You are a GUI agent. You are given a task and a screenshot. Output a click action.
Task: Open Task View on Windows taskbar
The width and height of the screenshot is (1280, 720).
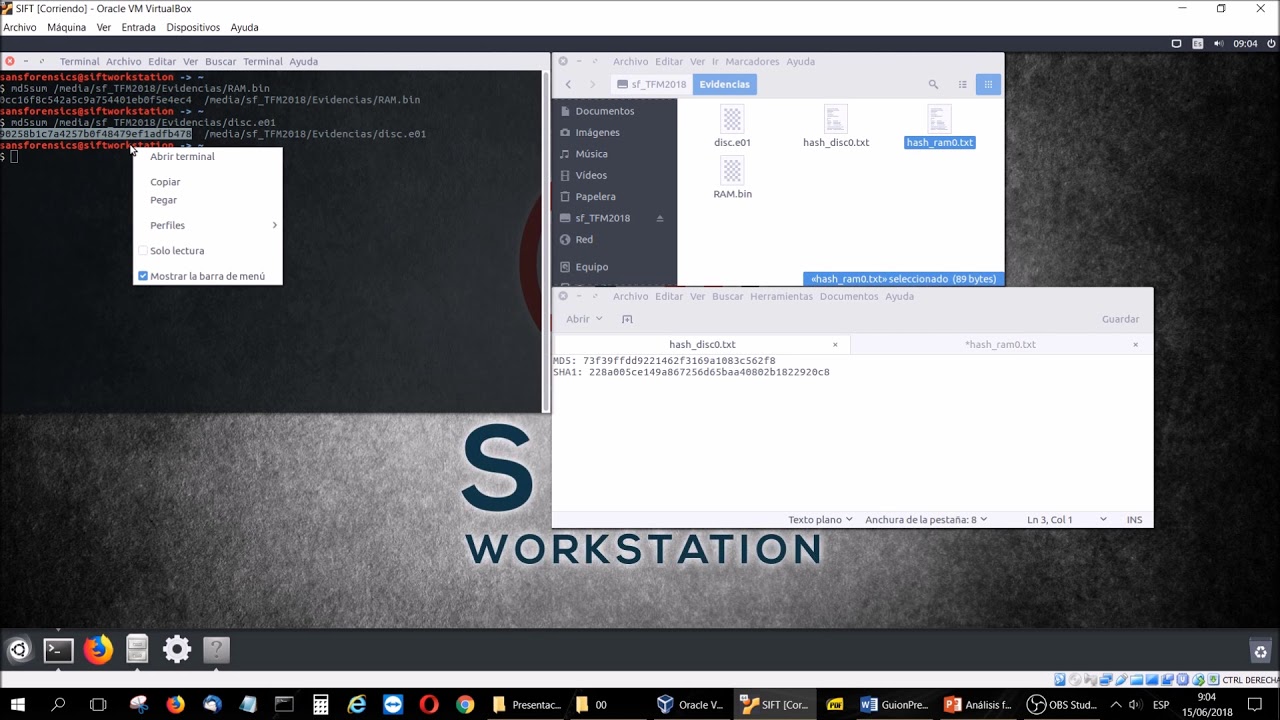(98, 705)
